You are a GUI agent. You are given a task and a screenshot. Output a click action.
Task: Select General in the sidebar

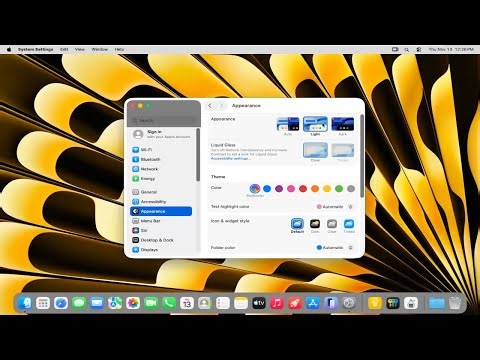click(x=161, y=192)
